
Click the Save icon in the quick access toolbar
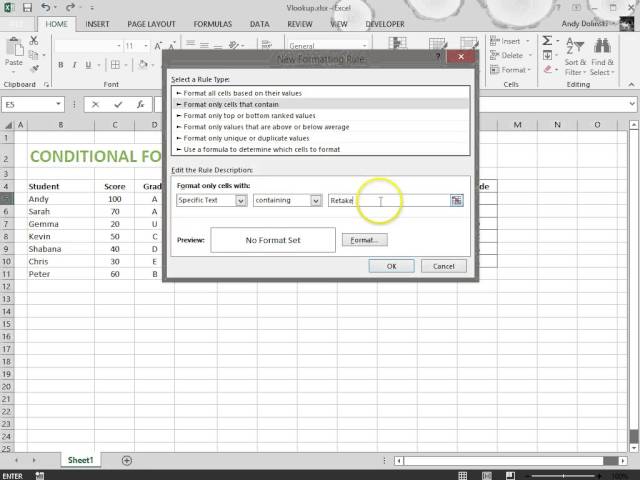(x=27, y=7)
